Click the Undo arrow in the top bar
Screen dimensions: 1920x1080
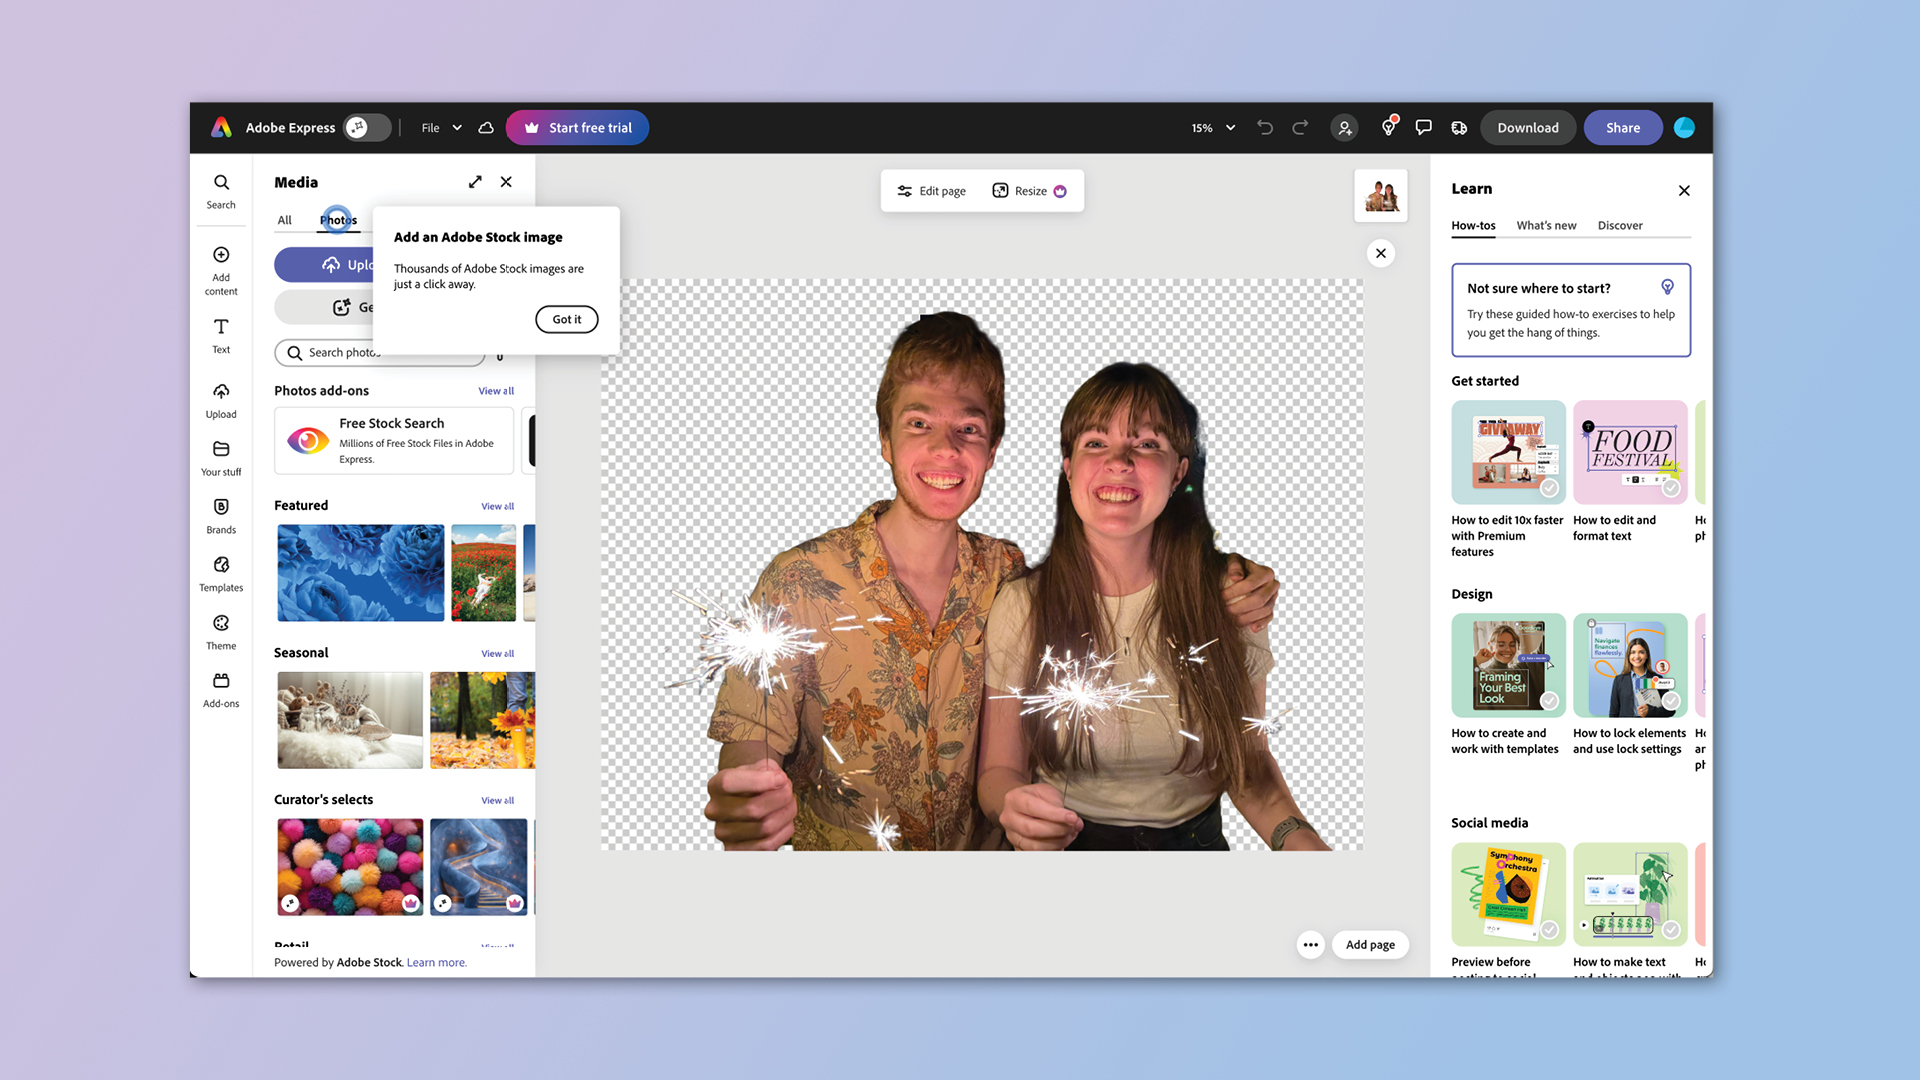(x=1264, y=127)
